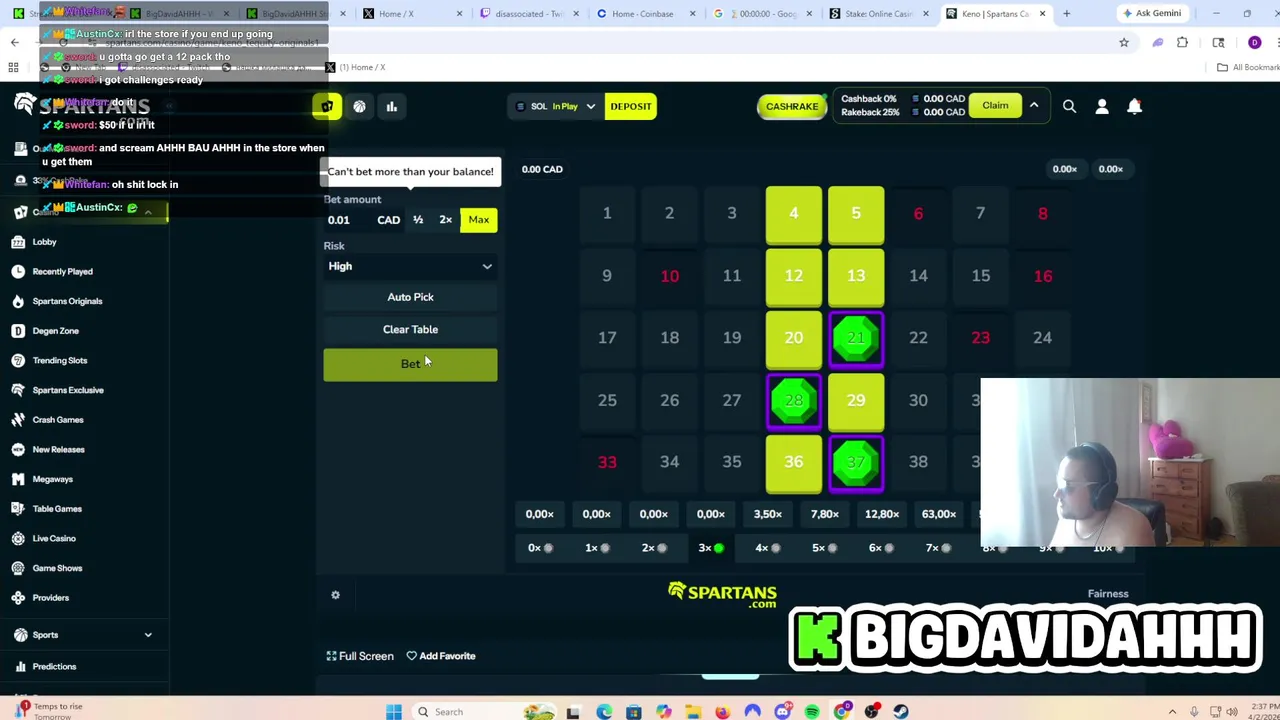Open game settings gear icon
This screenshot has height=720, width=1280.
click(x=335, y=595)
